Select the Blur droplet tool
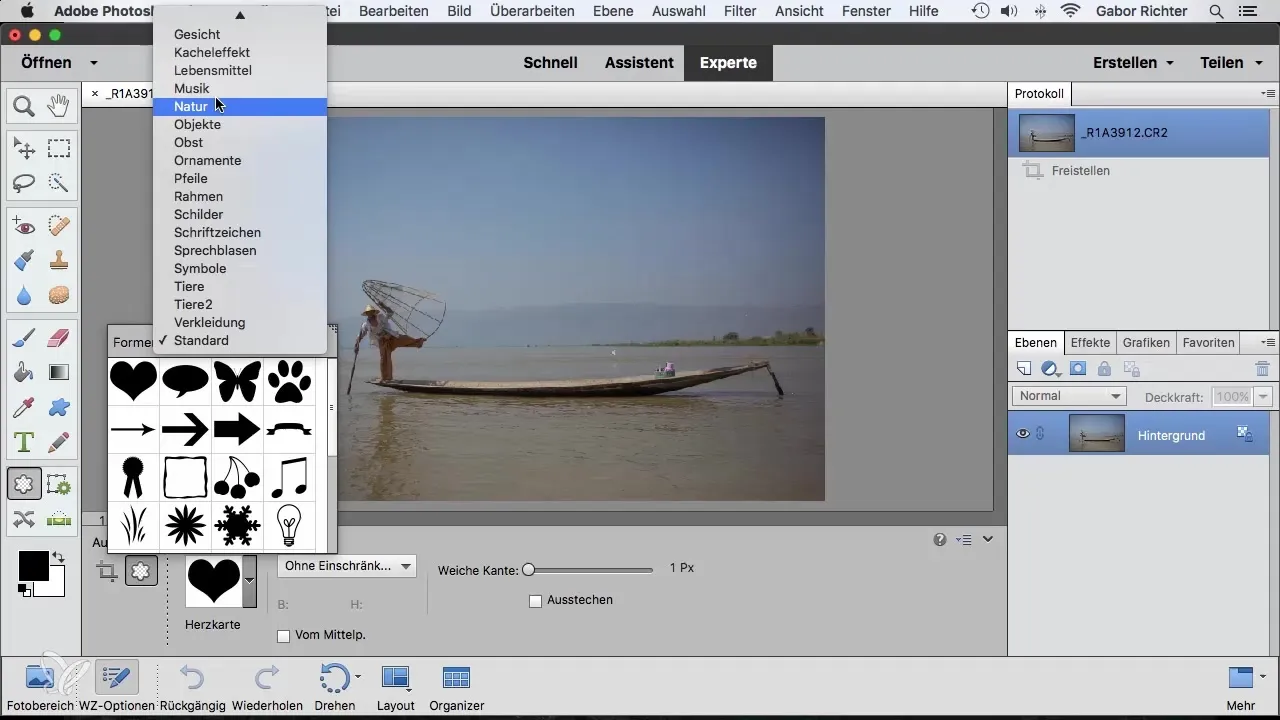Screen dimensions: 1280x720 (24, 295)
